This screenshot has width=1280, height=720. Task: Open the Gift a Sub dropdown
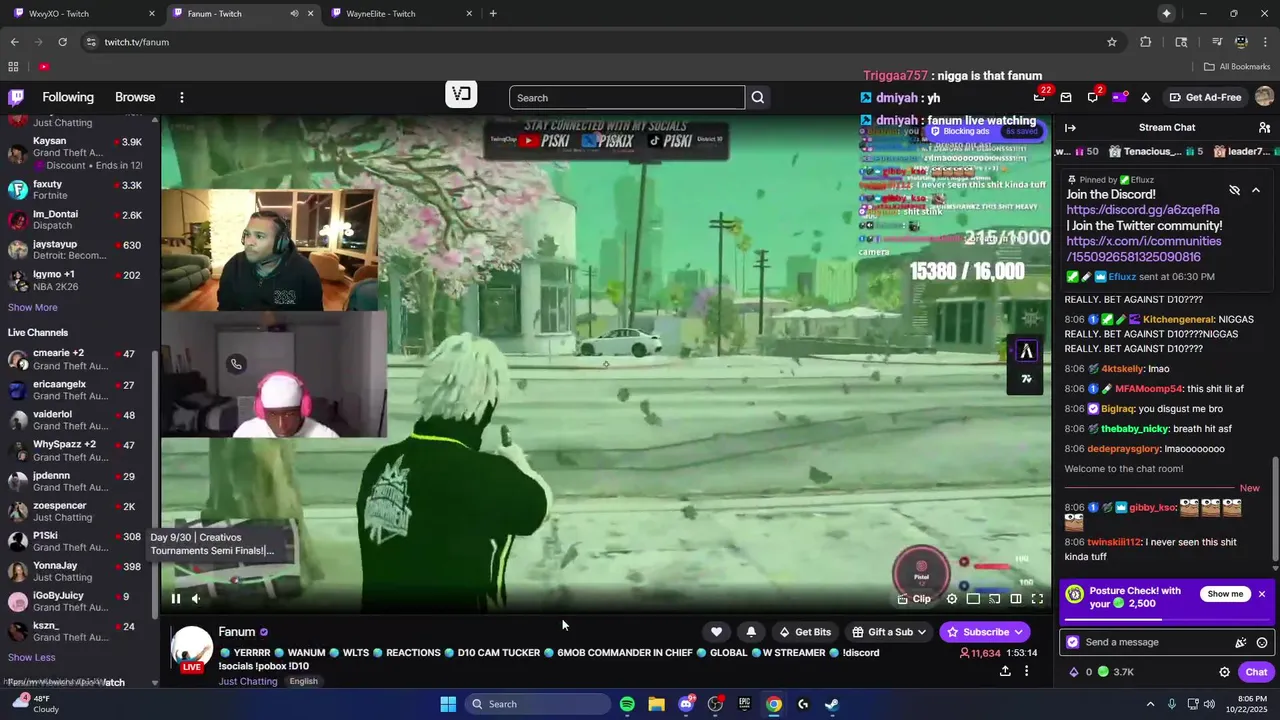[889, 632]
